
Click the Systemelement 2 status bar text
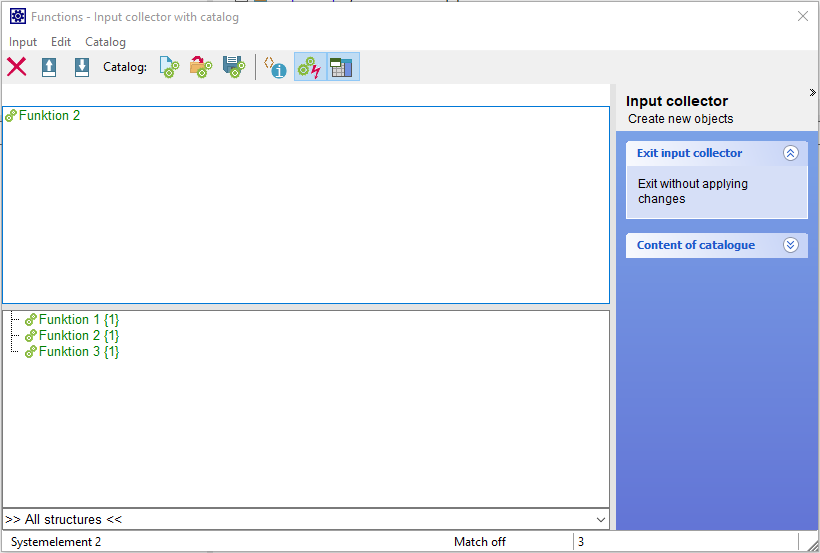coord(56,542)
